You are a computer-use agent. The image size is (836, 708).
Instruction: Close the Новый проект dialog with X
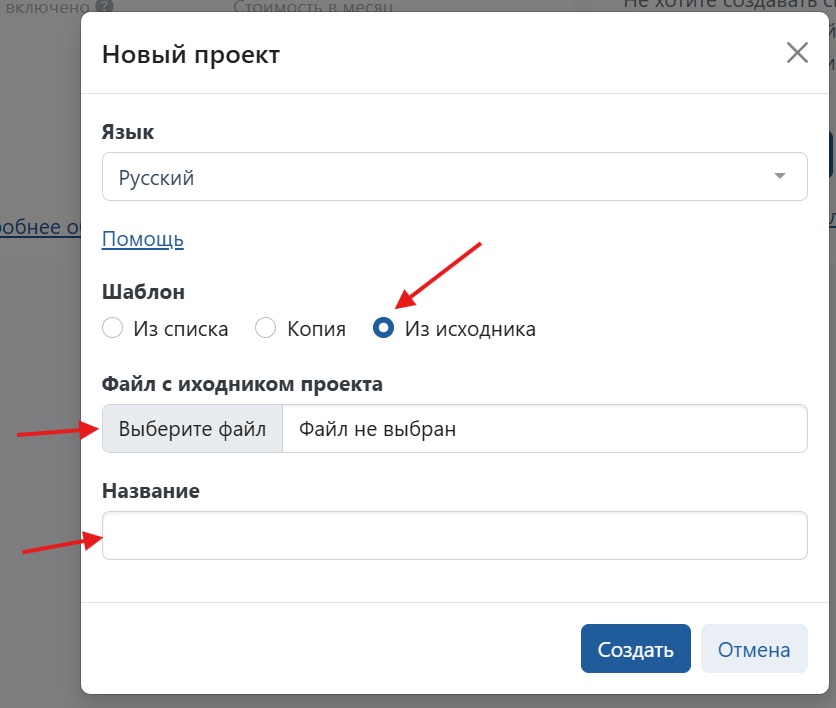pyautogui.click(x=797, y=53)
